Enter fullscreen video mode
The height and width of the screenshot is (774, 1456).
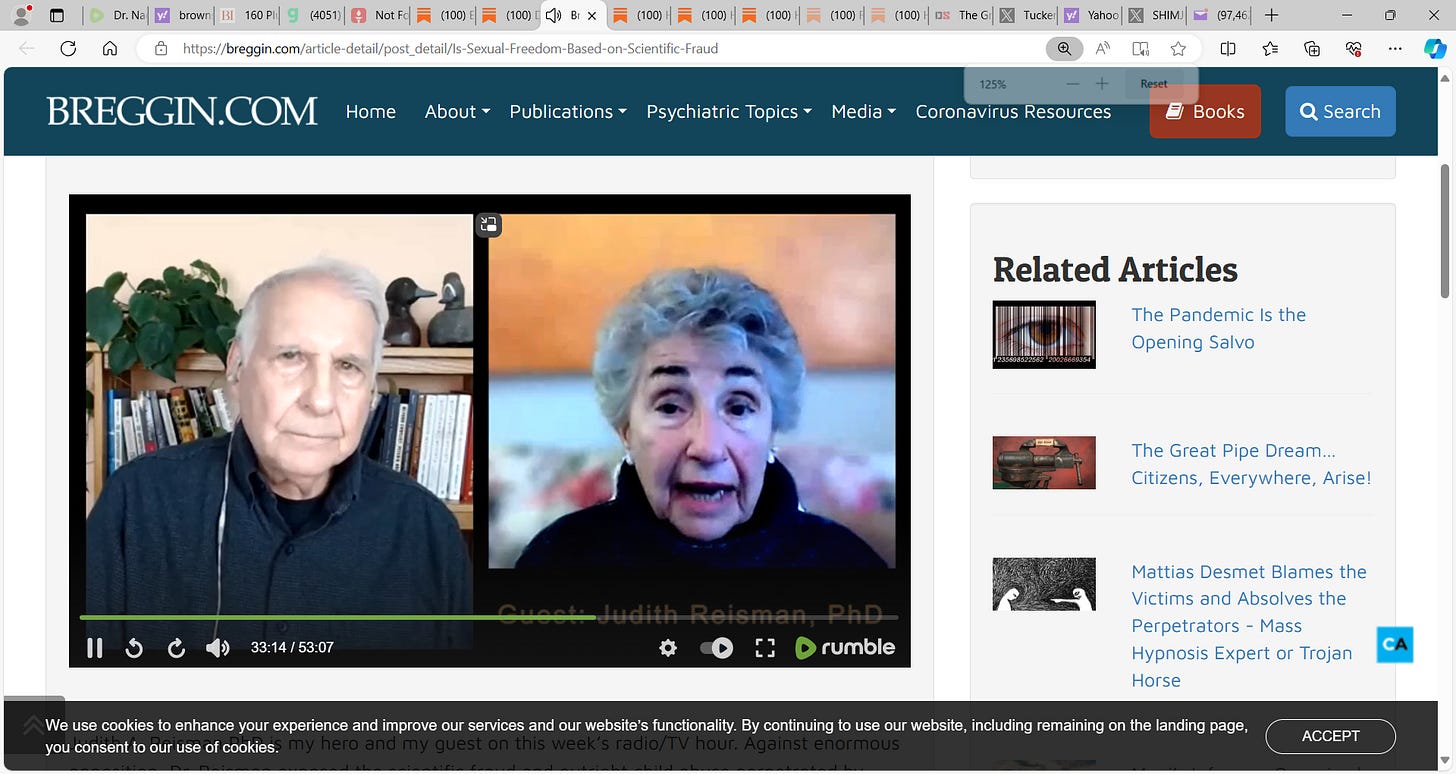click(765, 648)
